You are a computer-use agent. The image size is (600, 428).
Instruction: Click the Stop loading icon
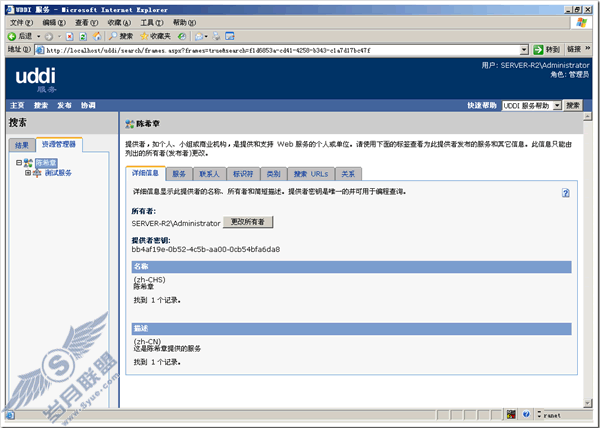pyautogui.click(x=70, y=37)
